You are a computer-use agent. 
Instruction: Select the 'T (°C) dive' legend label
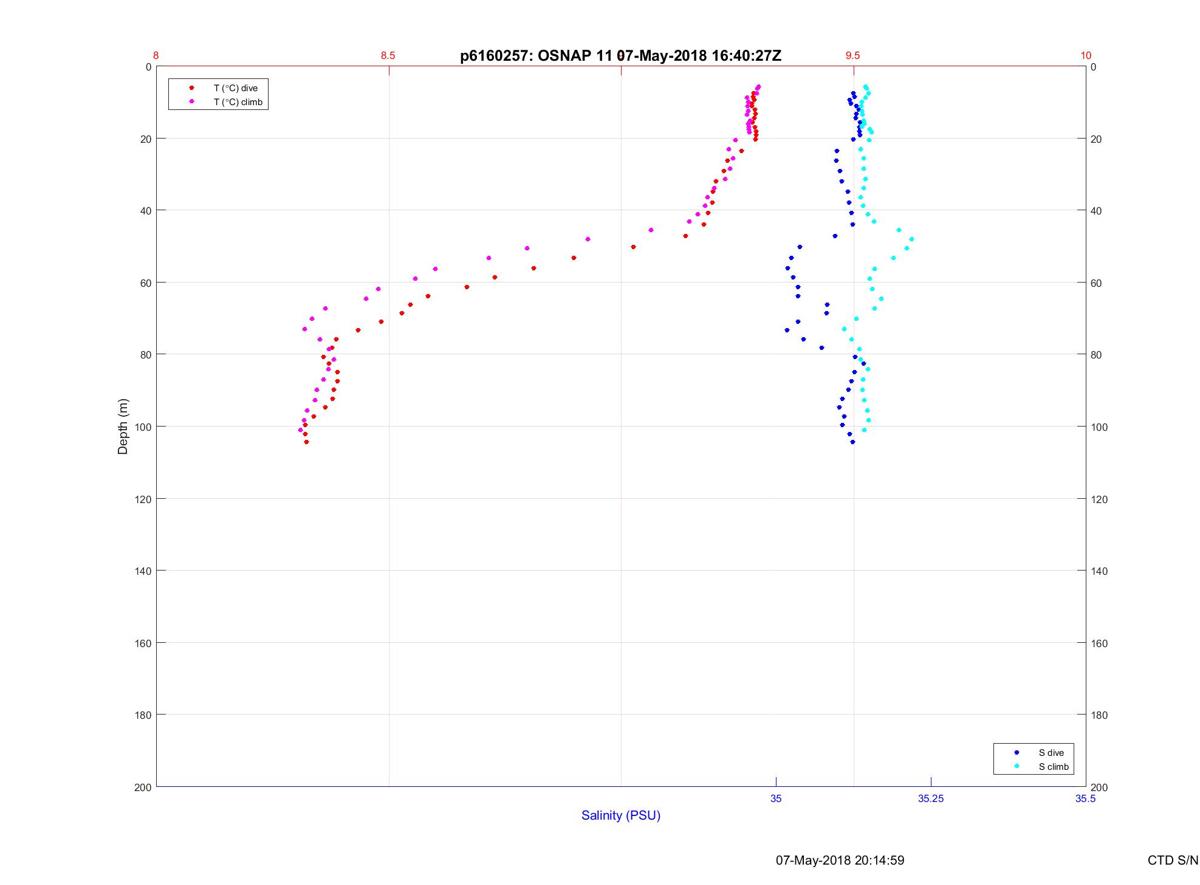235,88
